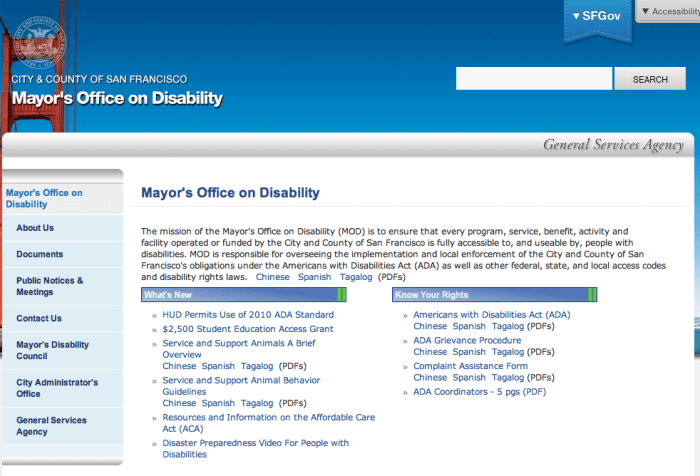Open Chinese PDF of the mission statement

[x=272, y=277]
